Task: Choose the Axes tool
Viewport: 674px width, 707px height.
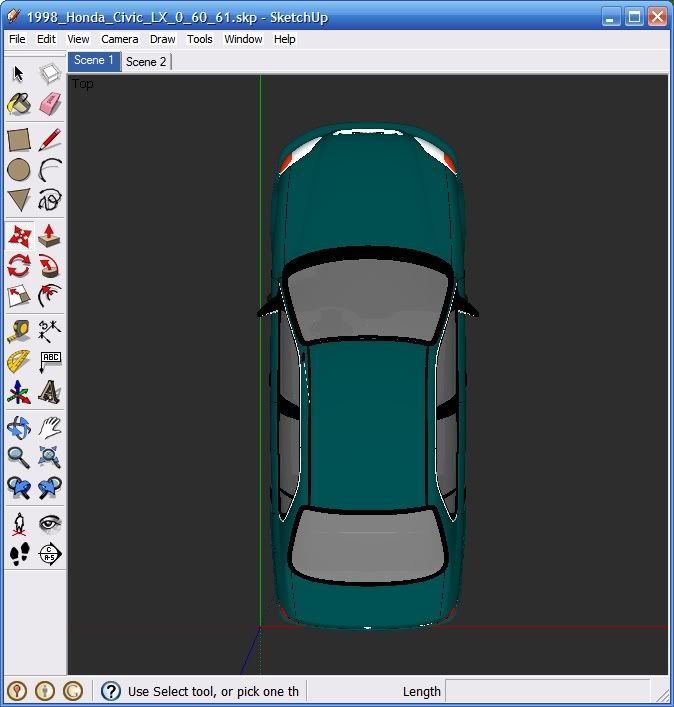Action: pyautogui.click(x=18, y=392)
